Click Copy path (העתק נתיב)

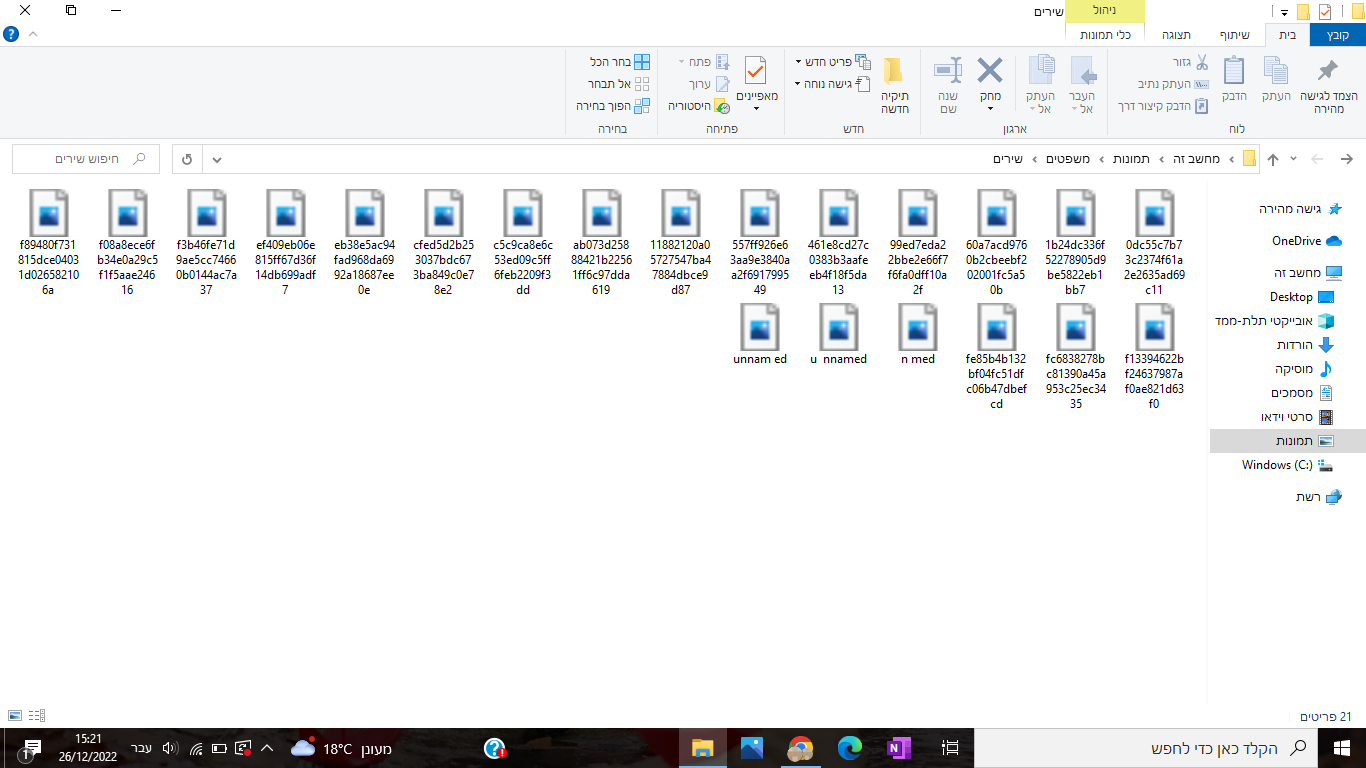click(x=1173, y=84)
